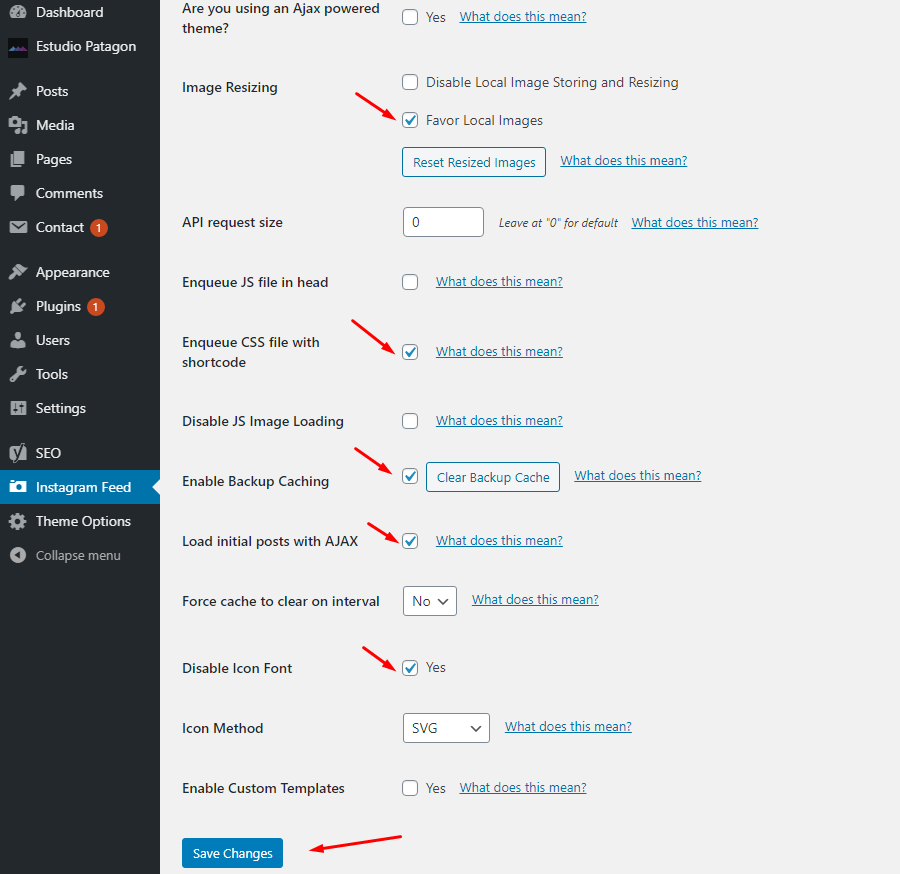Click the Posts pushpin icon
The image size is (900, 874).
click(18, 91)
